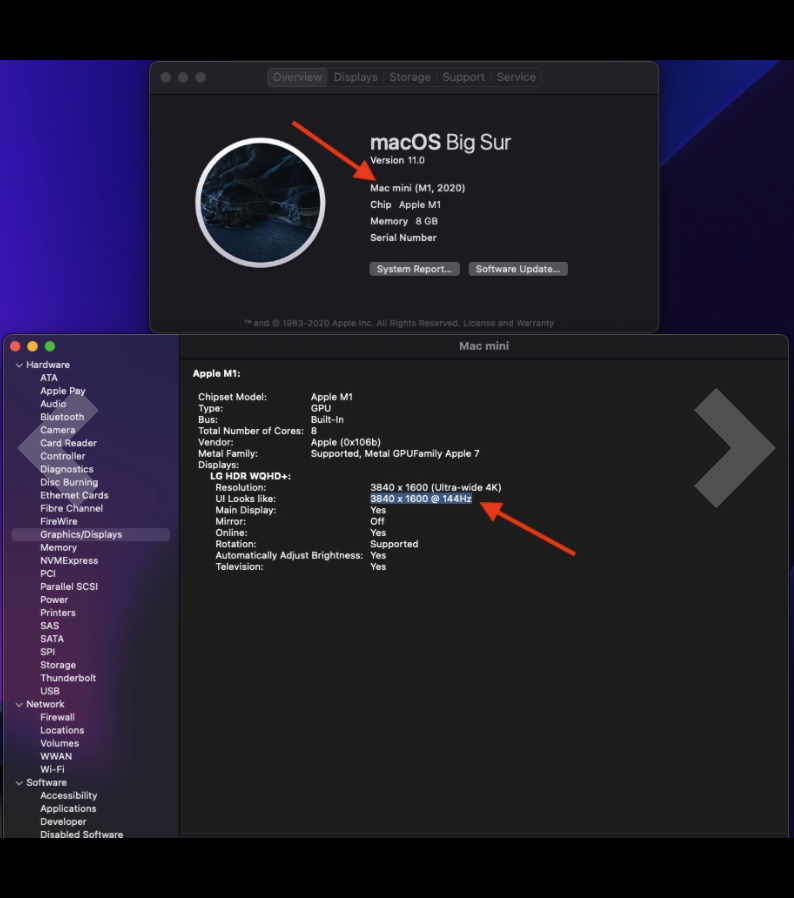The width and height of the screenshot is (794, 898).
Task: Select Graphics/Displays in the sidebar
Action: pos(91,535)
